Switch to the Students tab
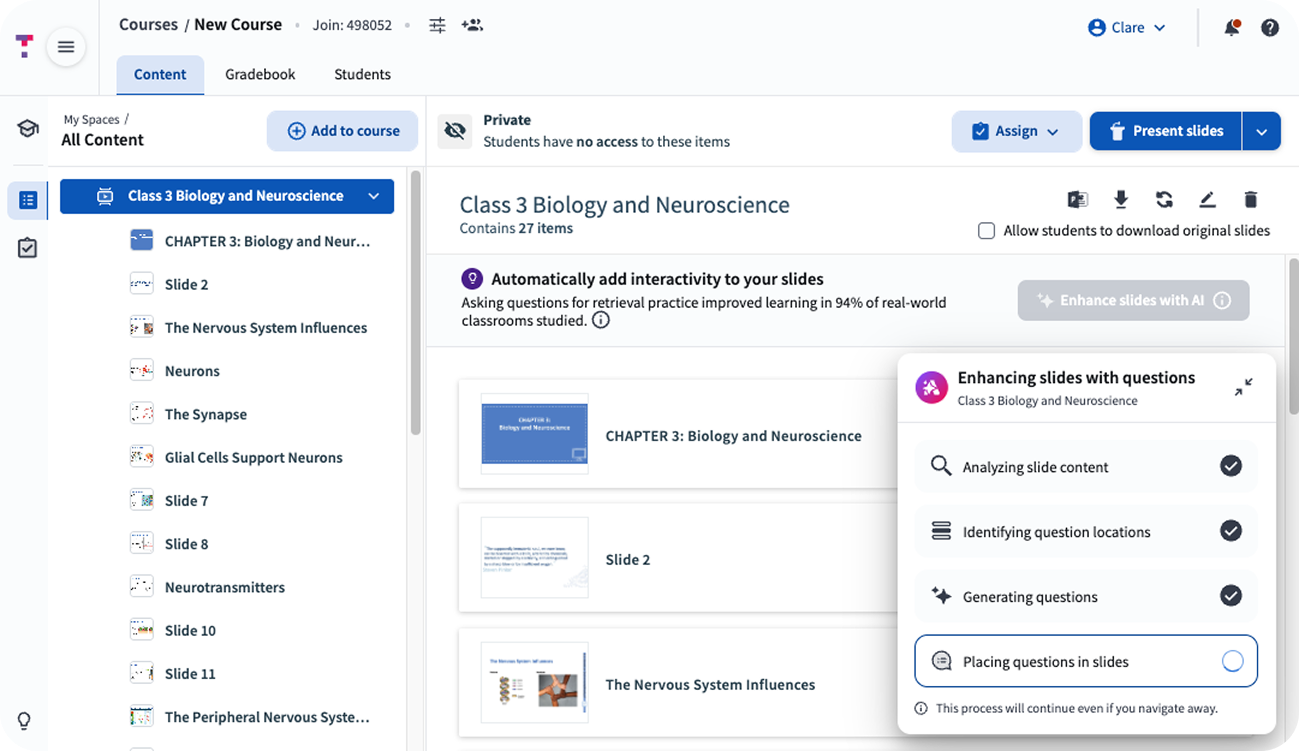This screenshot has width=1299, height=752. pos(362,74)
